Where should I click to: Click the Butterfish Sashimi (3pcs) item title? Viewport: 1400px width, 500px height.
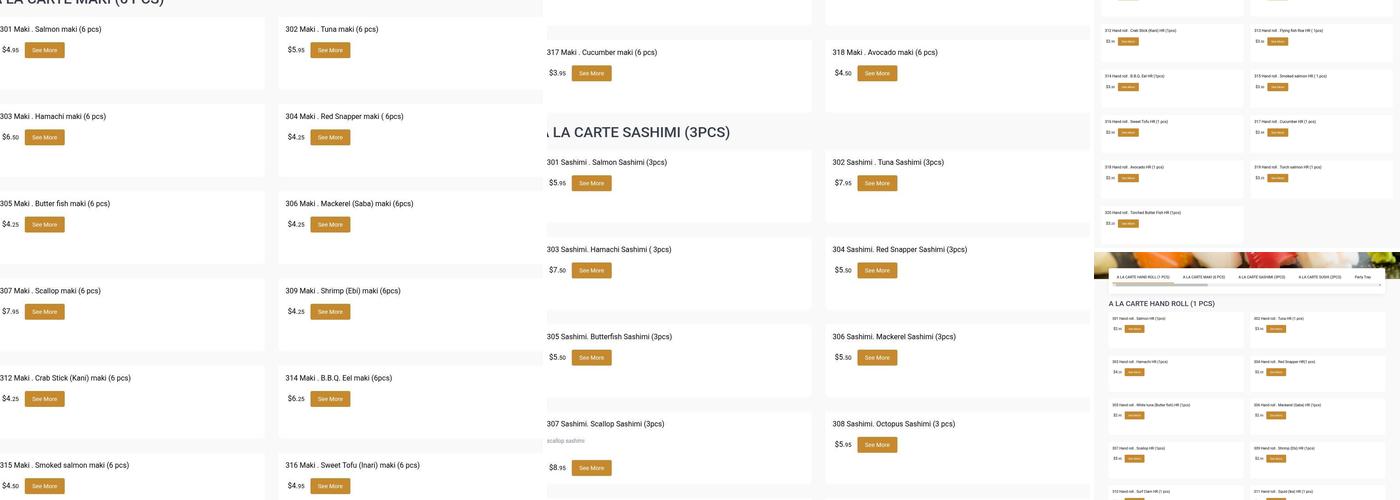(609, 337)
